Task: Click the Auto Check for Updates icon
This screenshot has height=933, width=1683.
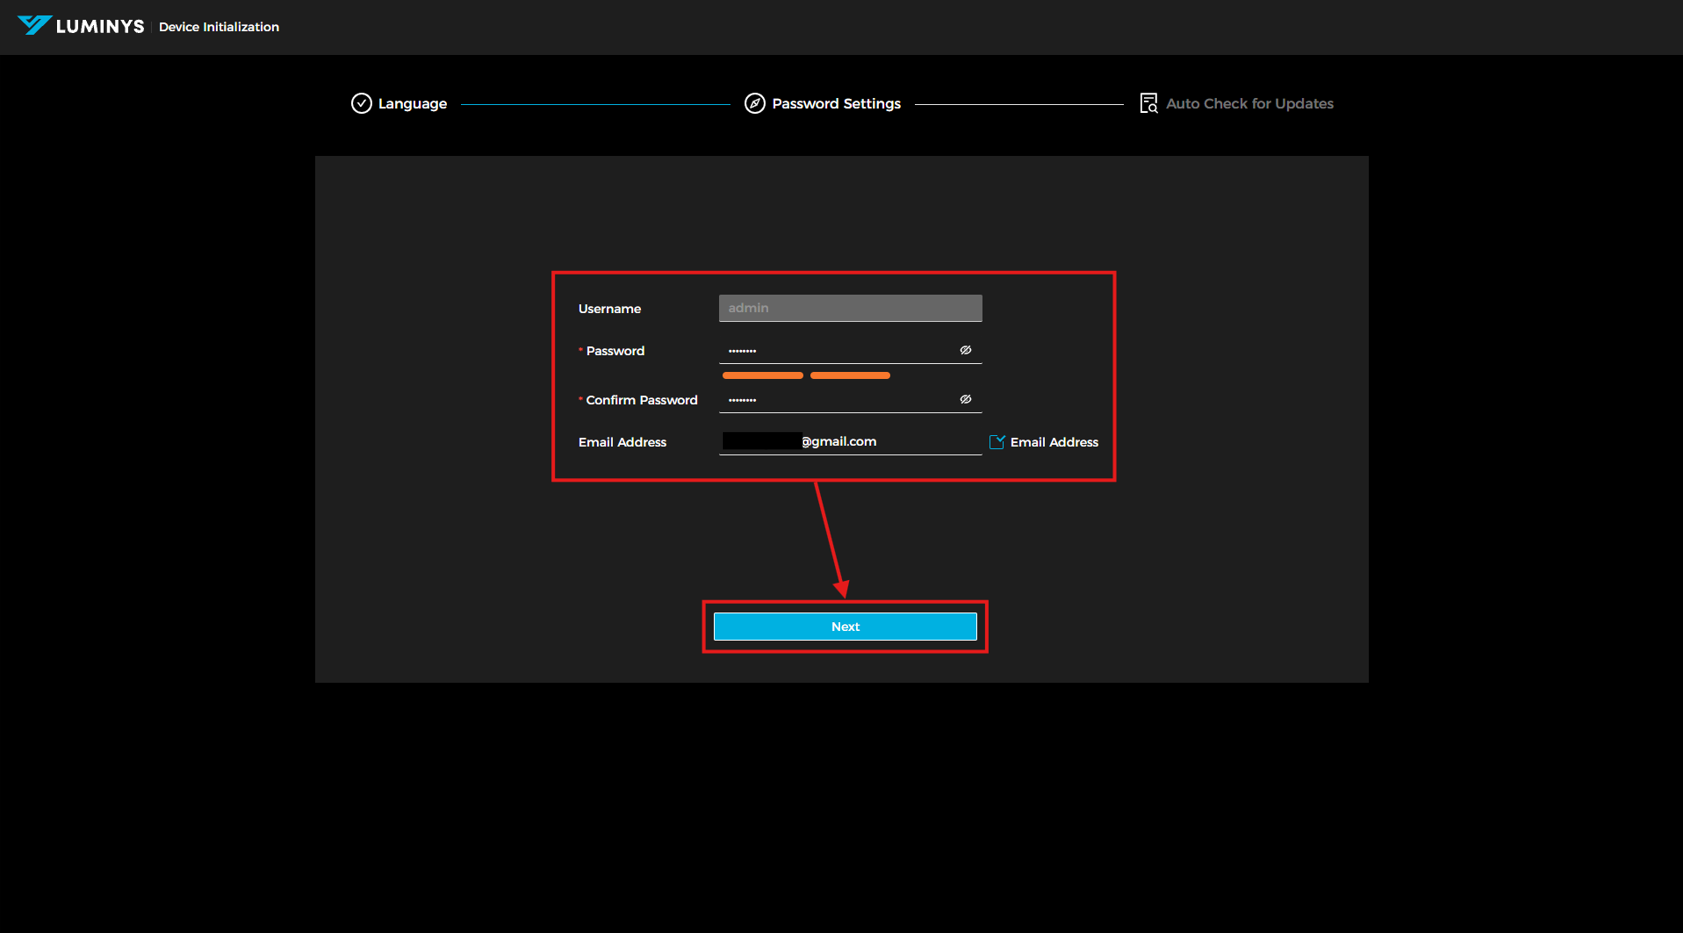Action: (1148, 104)
